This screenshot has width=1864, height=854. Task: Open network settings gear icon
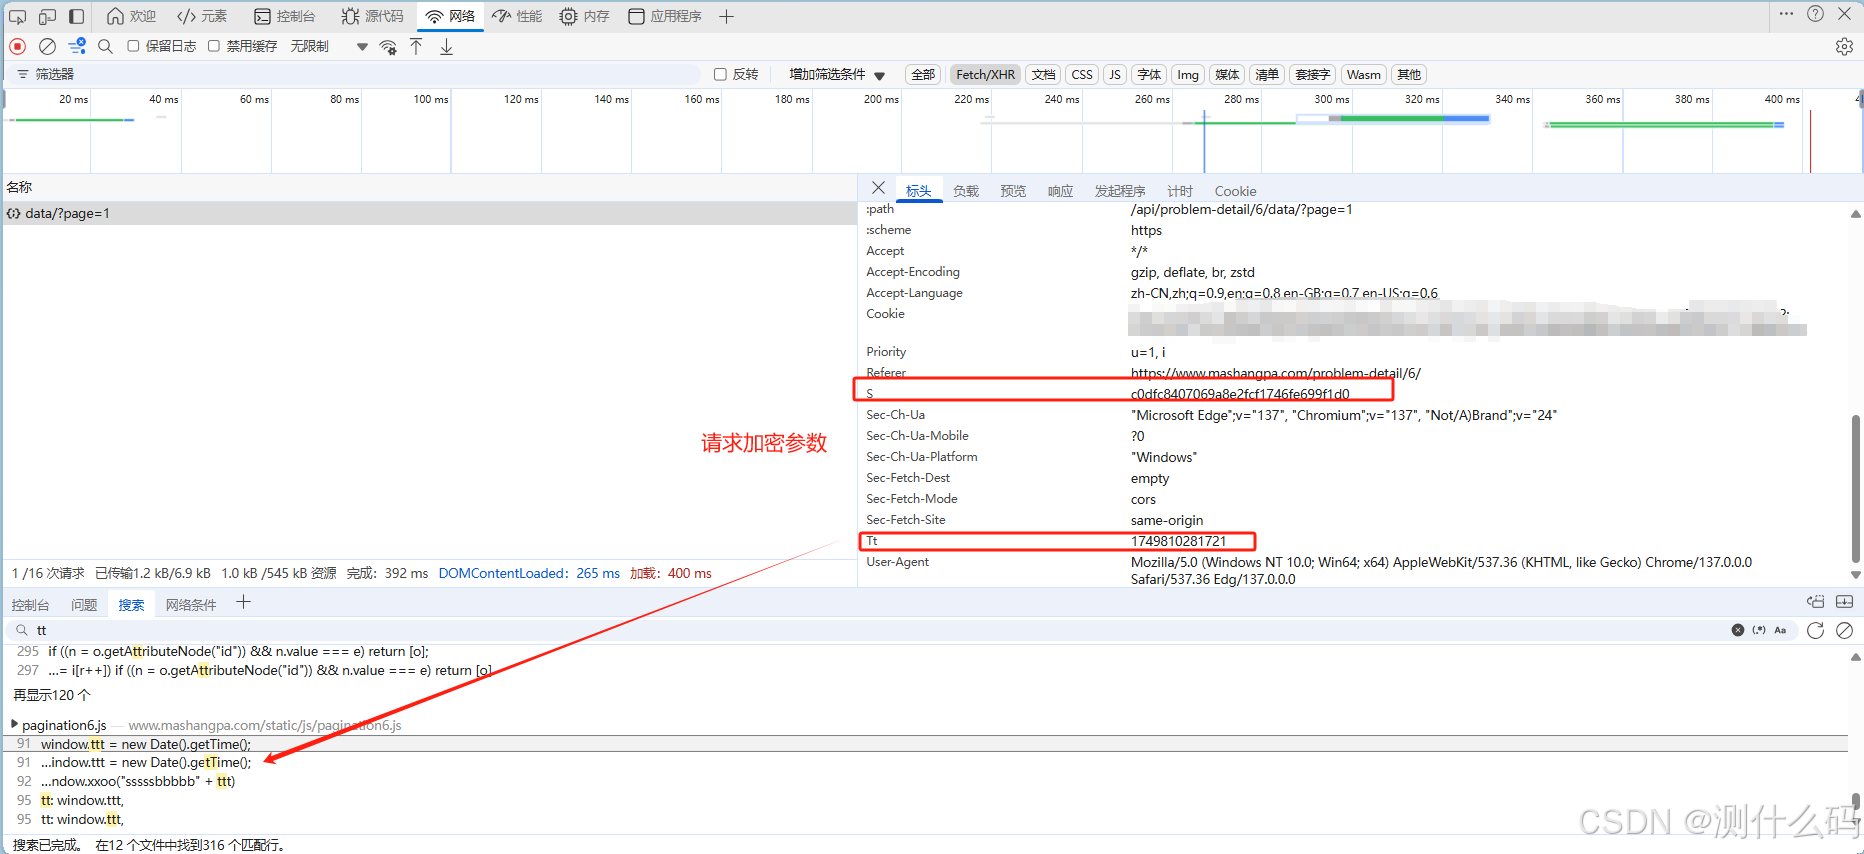1844,46
